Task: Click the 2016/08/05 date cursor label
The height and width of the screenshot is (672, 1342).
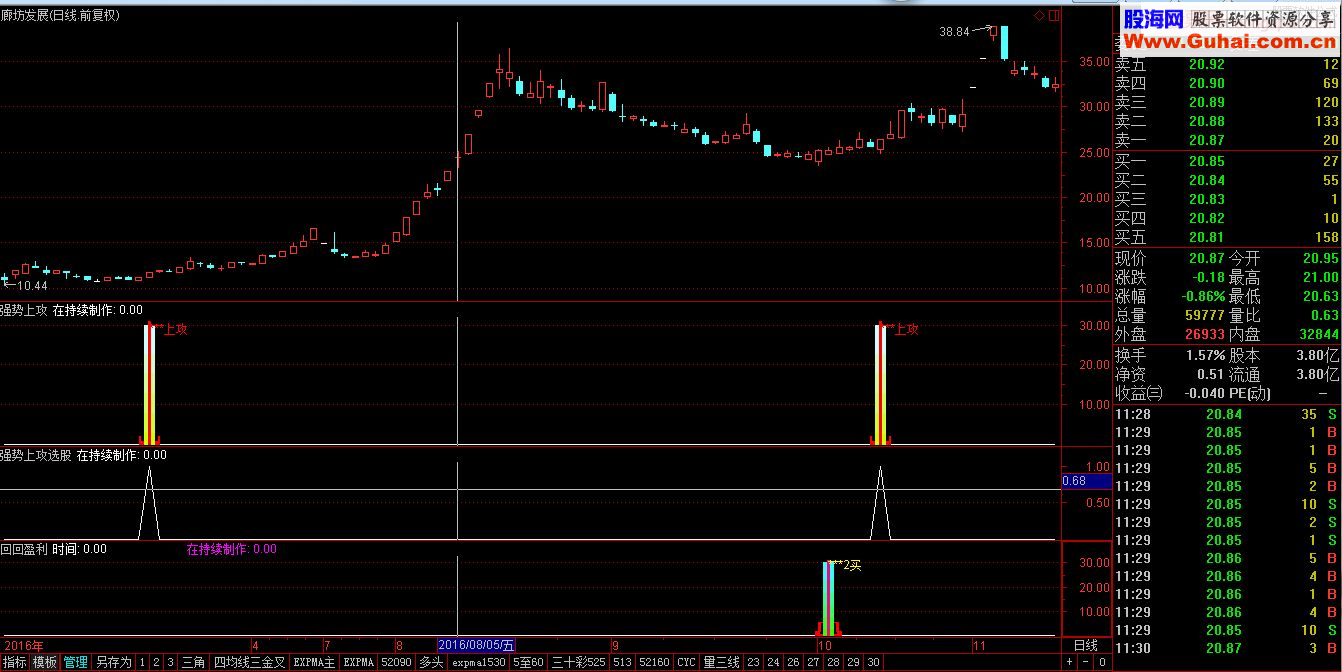Action: click(477, 645)
